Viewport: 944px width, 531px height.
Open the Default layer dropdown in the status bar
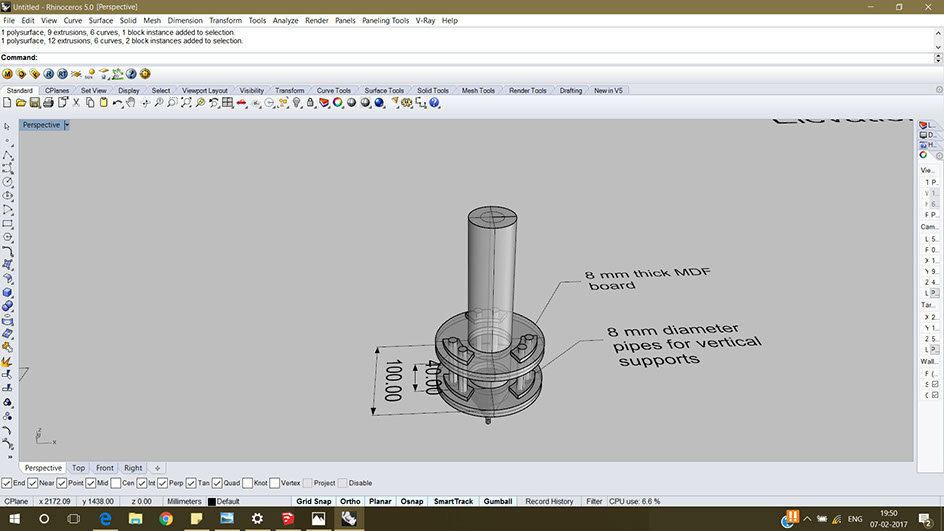pos(223,501)
